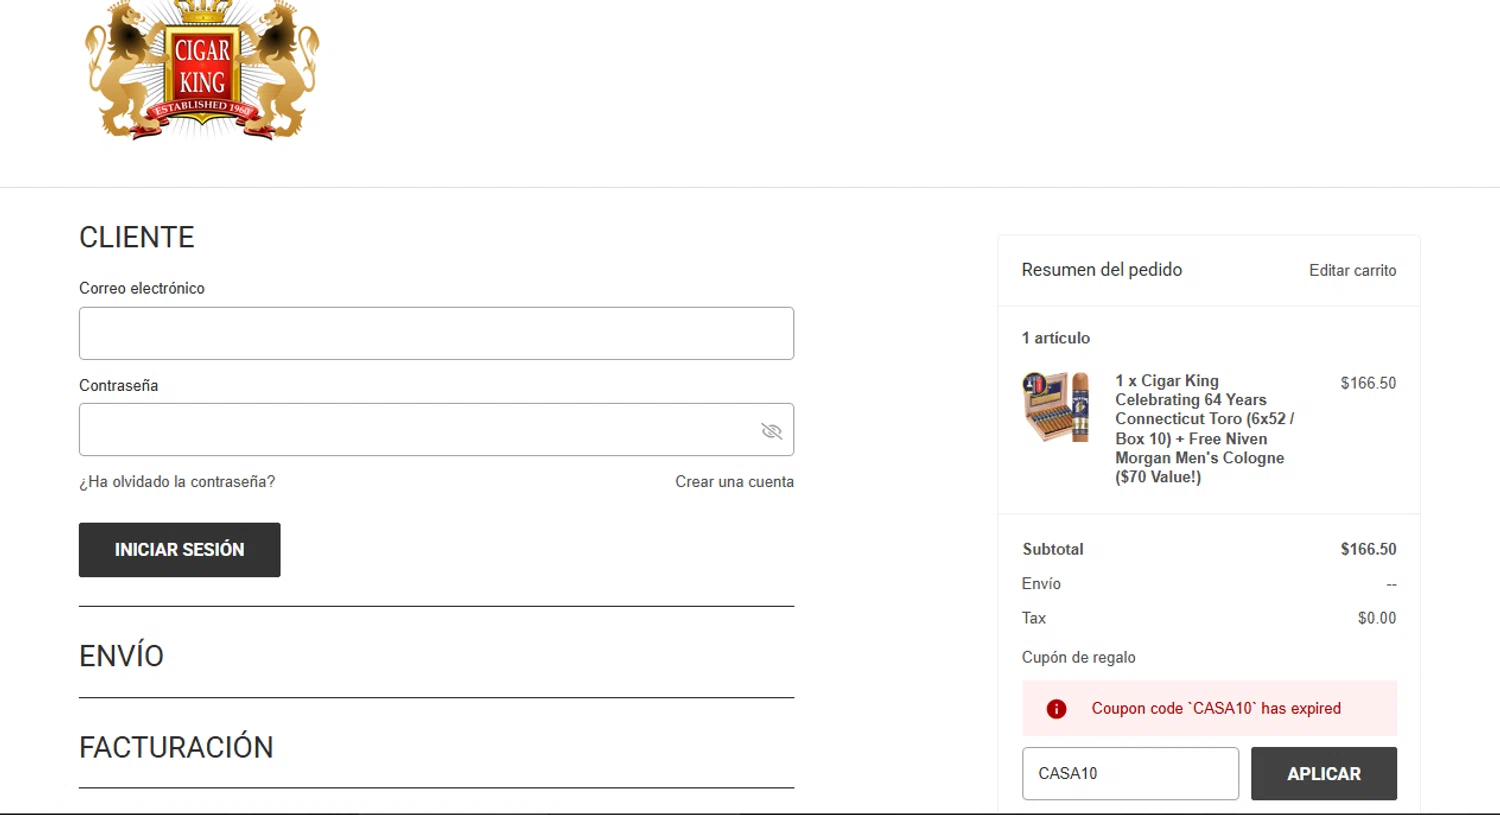
Task: Click the coupon code field containing CASA10
Action: pyautogui.click(x=1130, y=774)
